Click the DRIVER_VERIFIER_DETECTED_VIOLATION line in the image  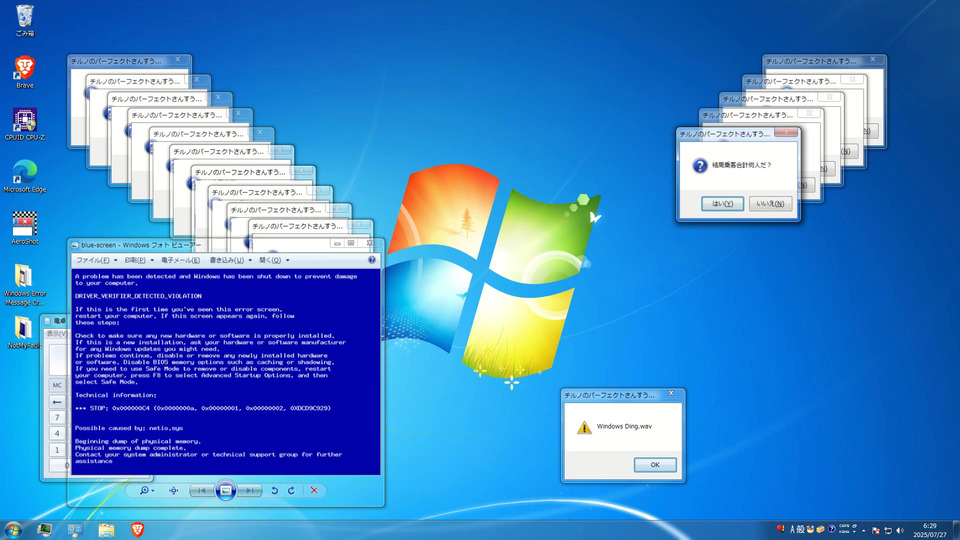tap(138, 296)
